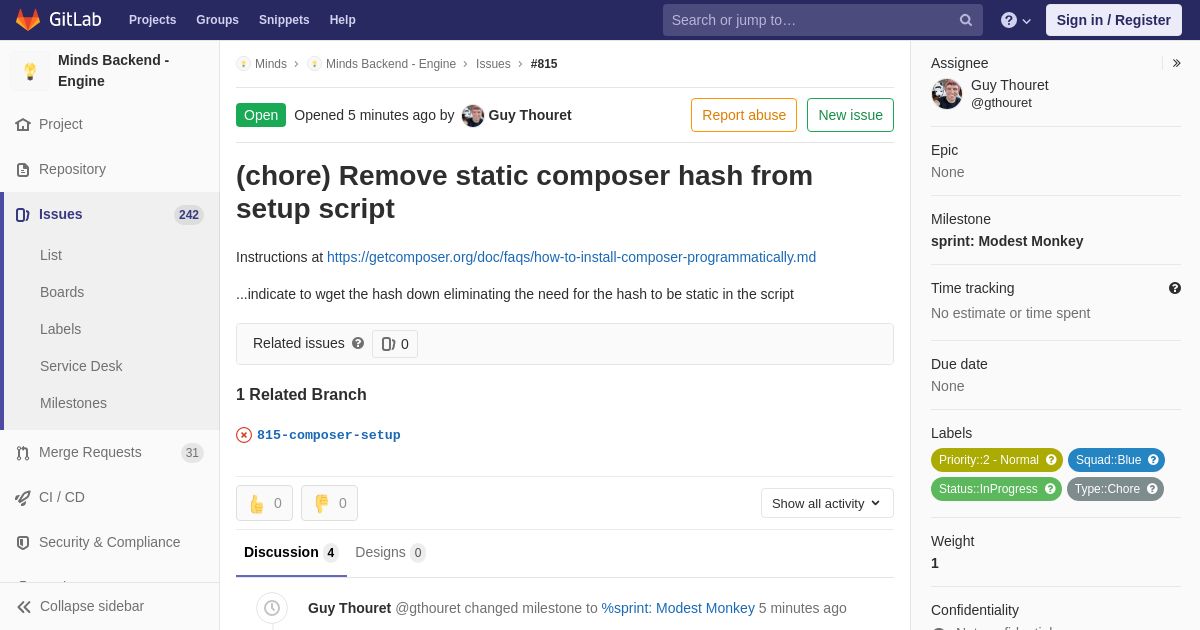
Task: Click the Collapse sidebar double-chevron icon
Action: click(24, 607)
